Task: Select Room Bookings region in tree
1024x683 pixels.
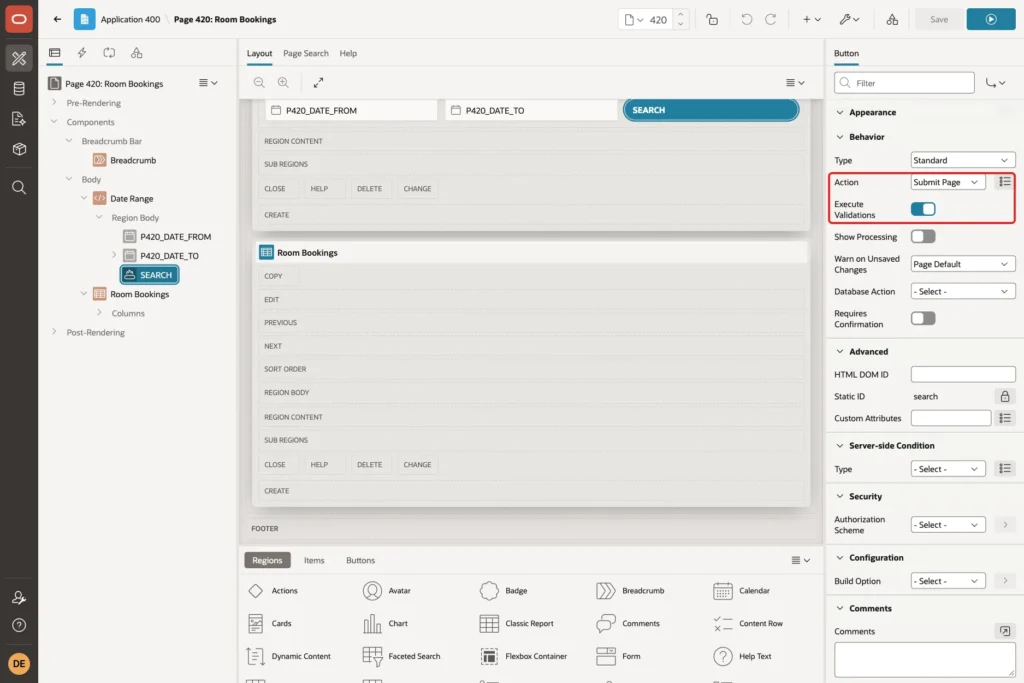Action: click(140, 294)
